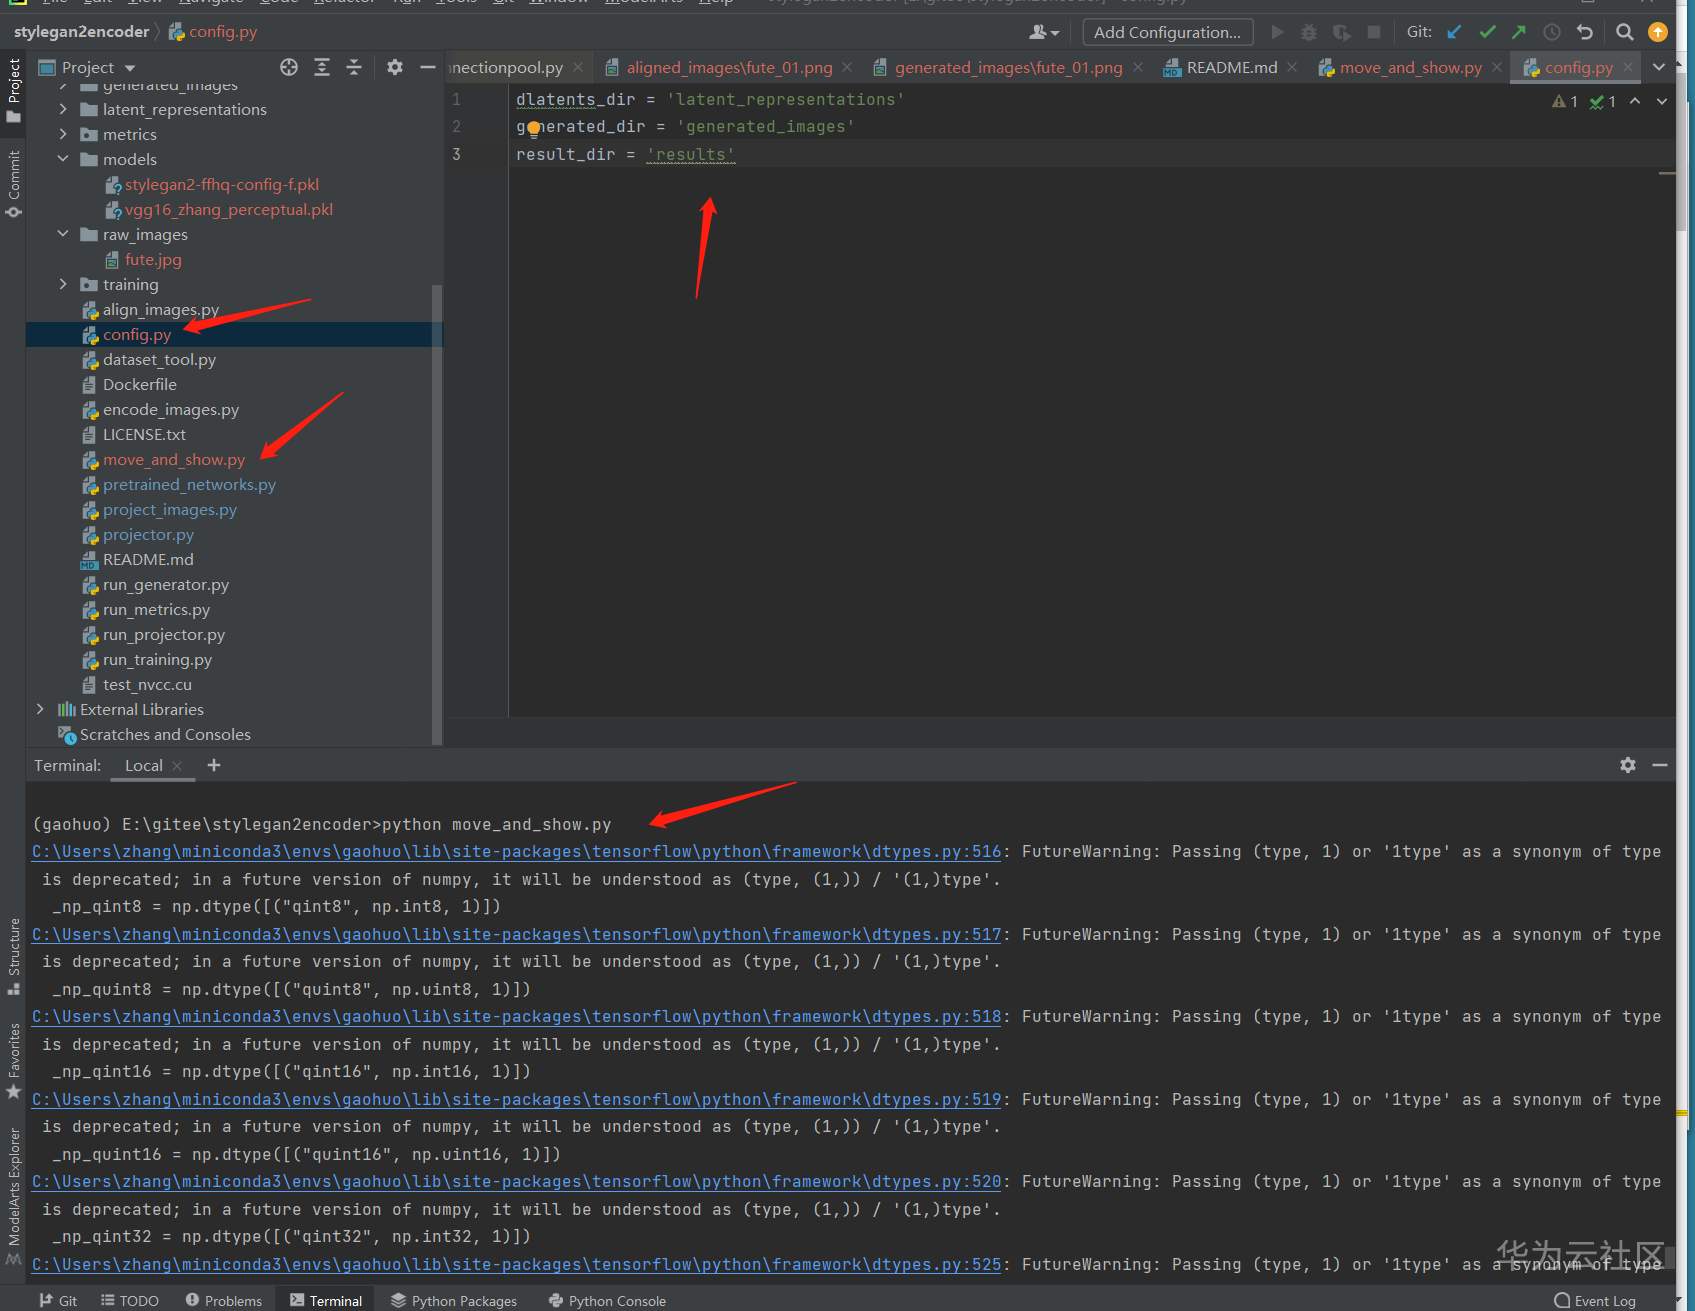Viewport: 1695px width, 1311px height.
Task: Click the locate opened file target icon
Action: 289,67
